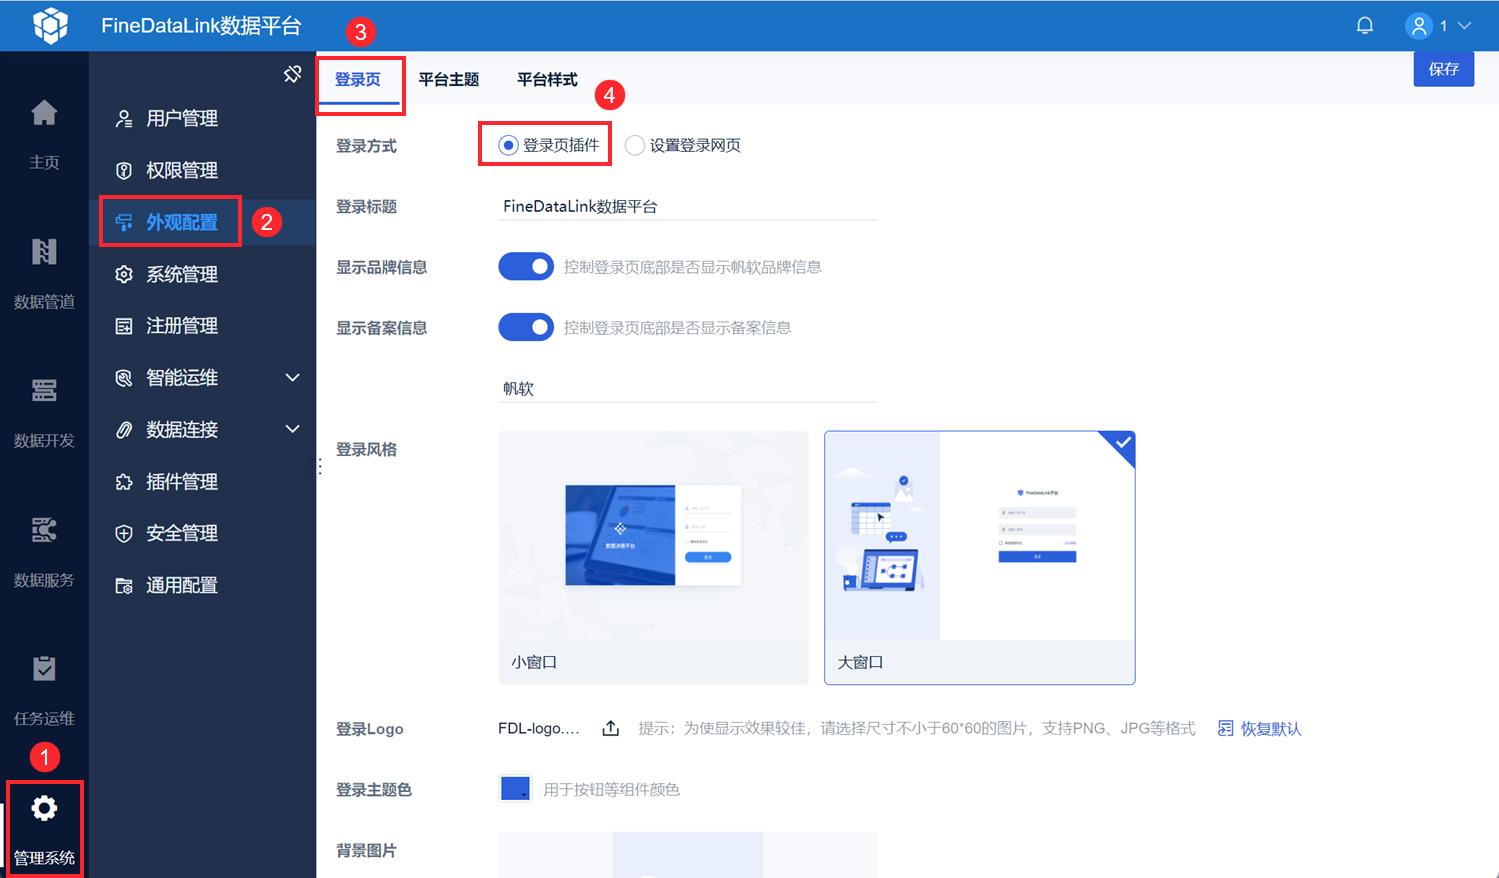Click the 智能运维 icon

point(124,378)
